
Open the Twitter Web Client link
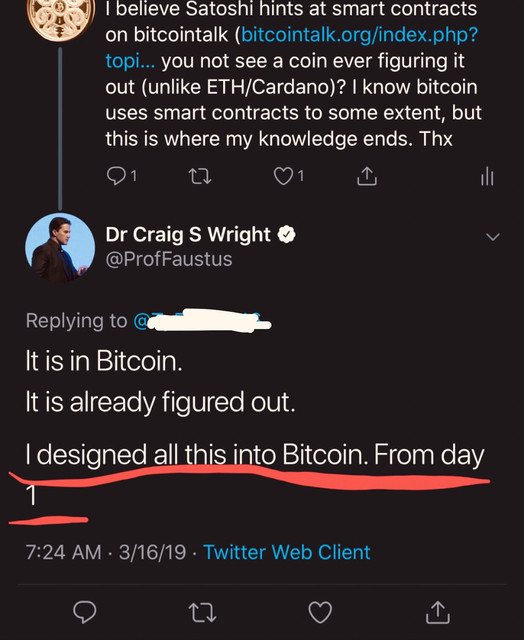[287, 552]
